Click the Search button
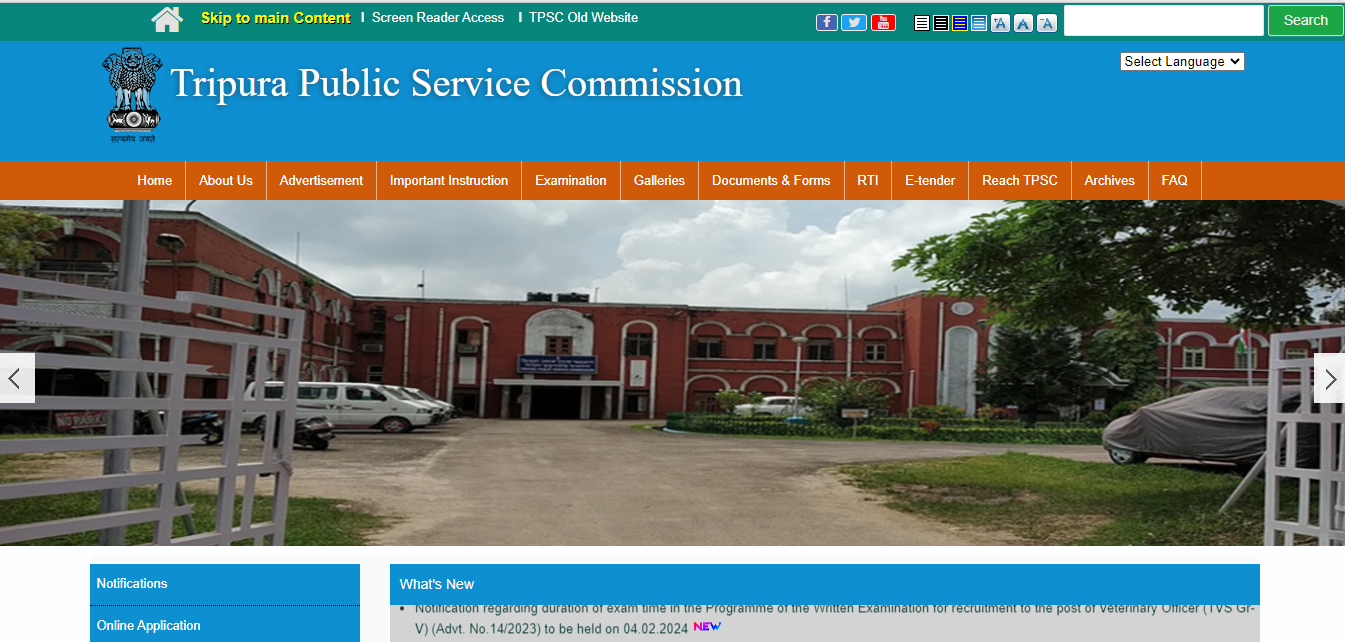The width and height of the screenshot is (1345, 642). pyautogui.click(x=1305, y=20)
